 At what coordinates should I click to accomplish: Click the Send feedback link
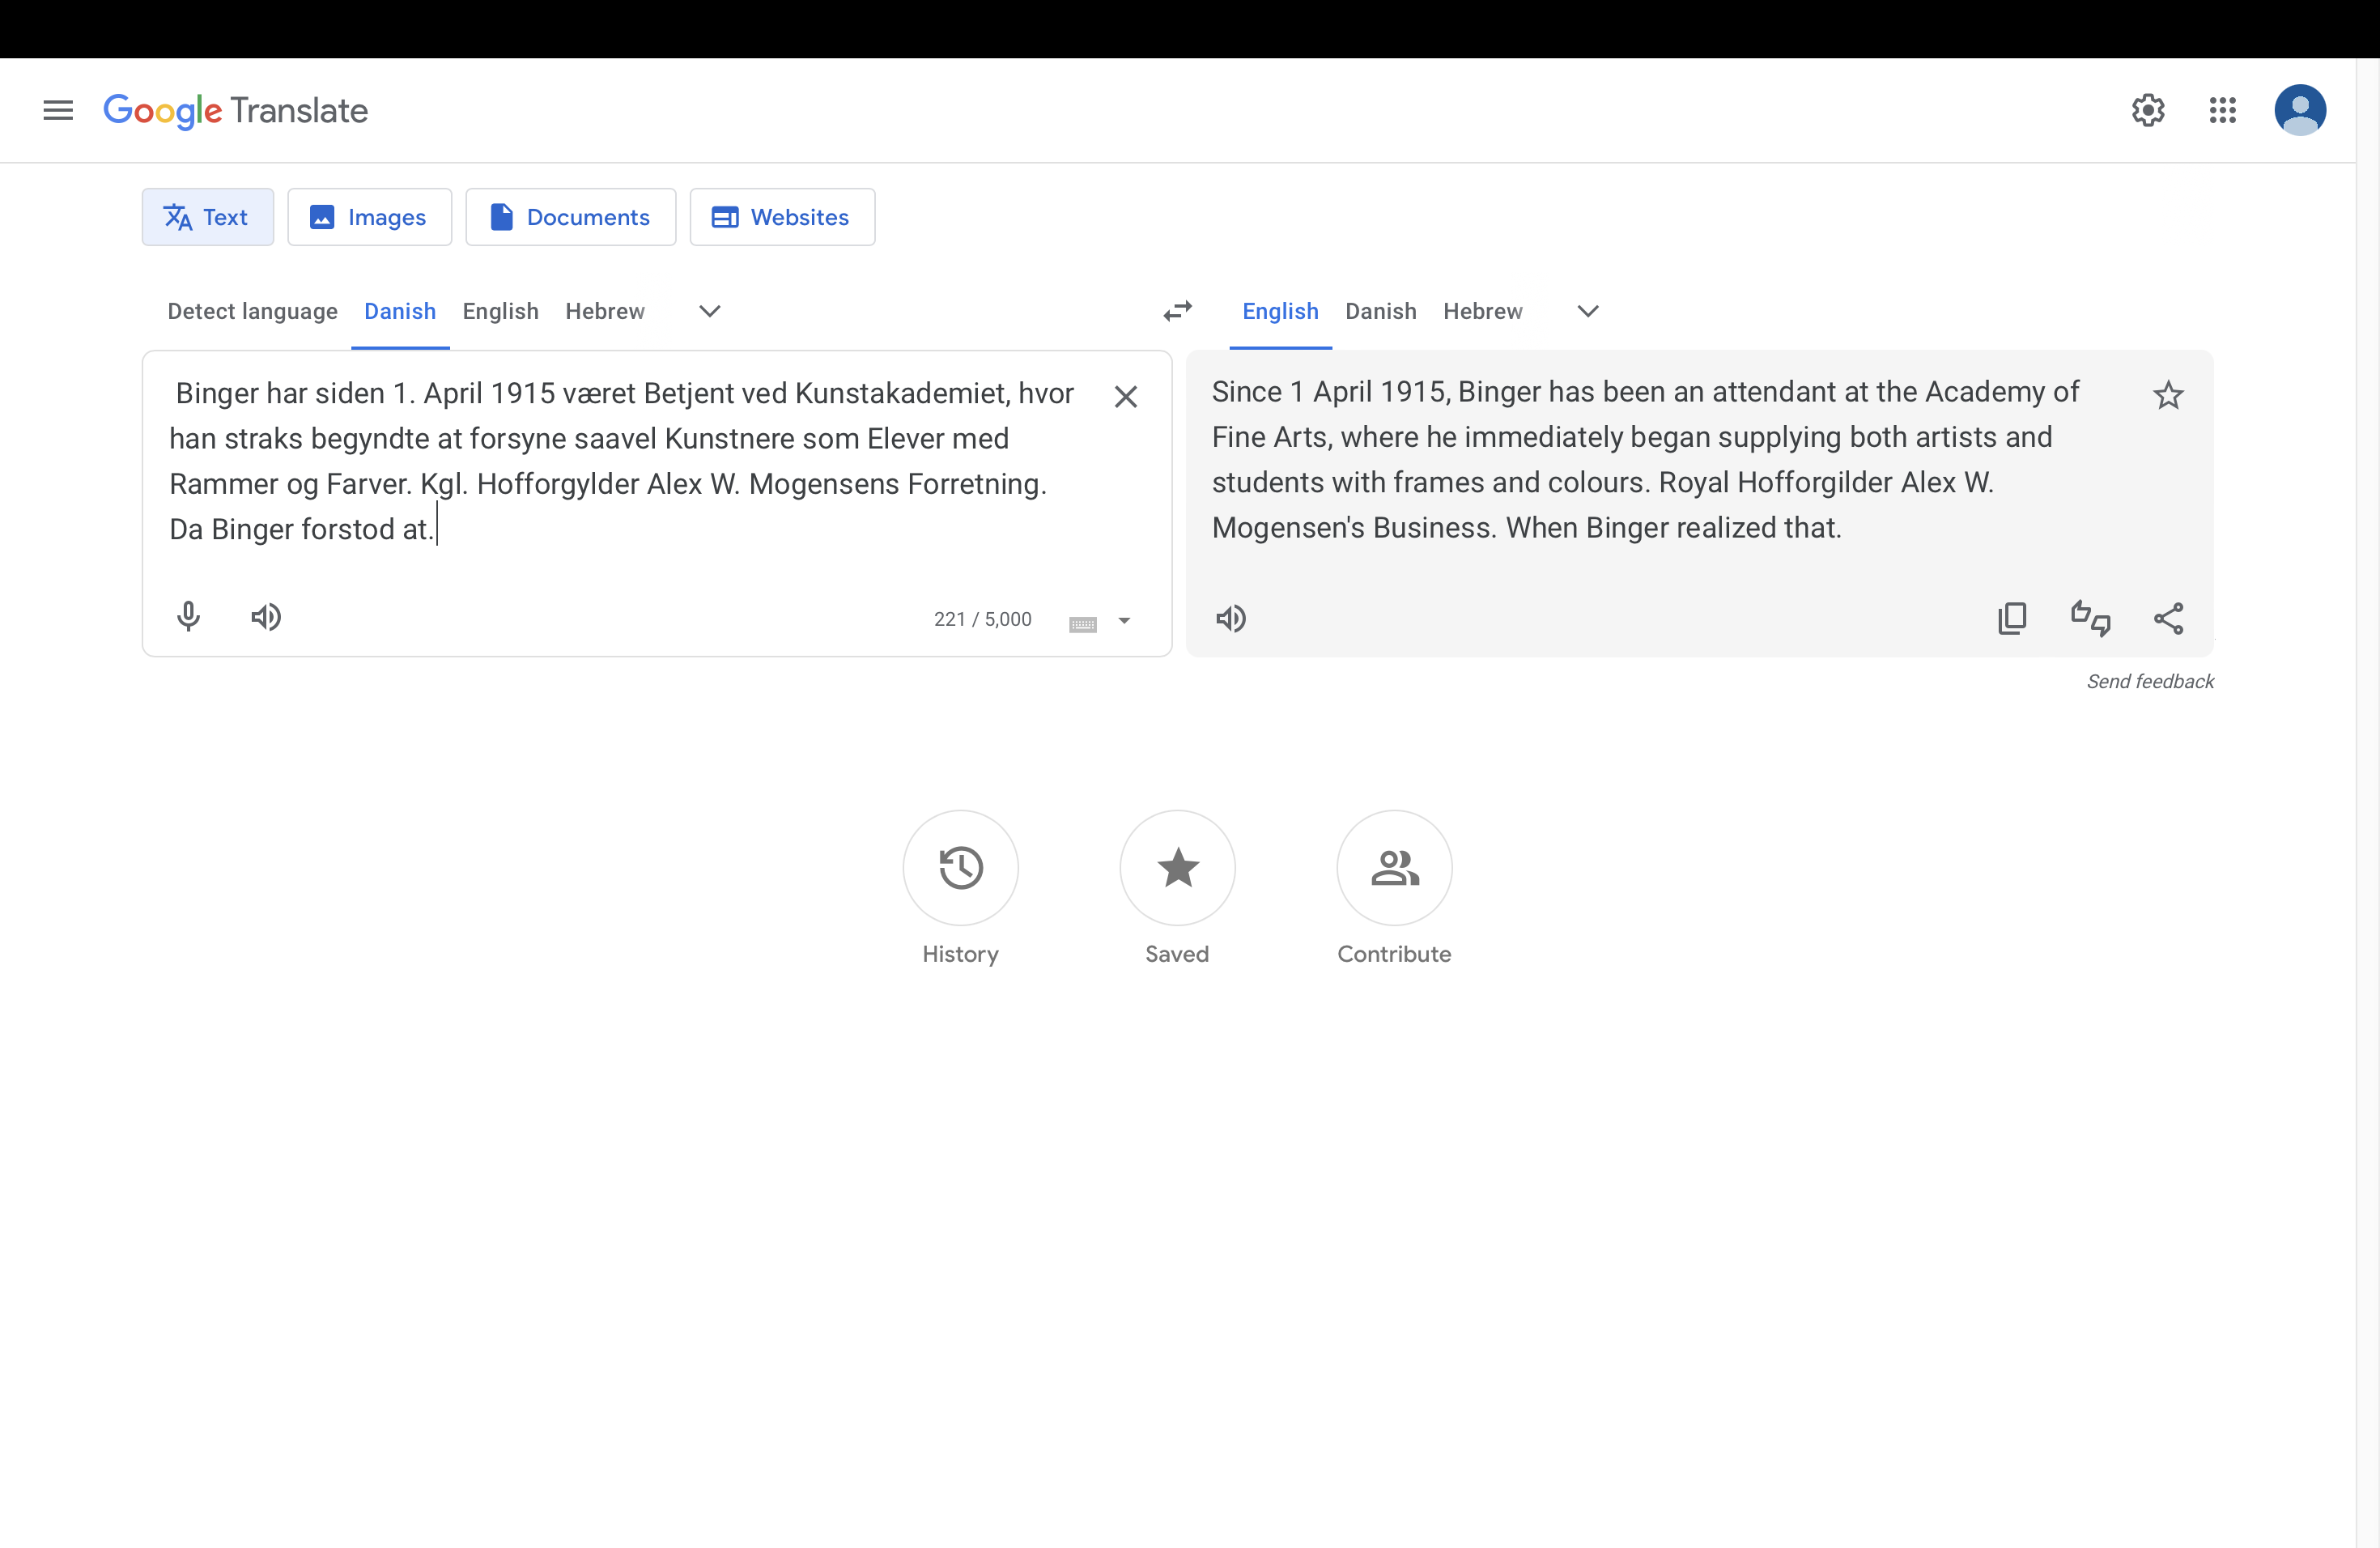[x=2151, y=680]
